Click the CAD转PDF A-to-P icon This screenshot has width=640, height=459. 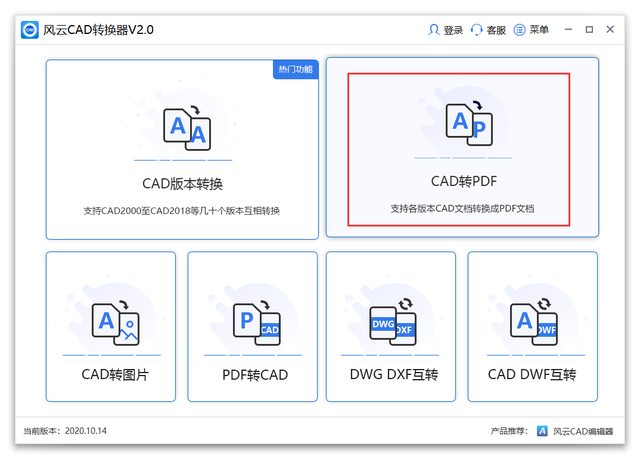(469, 123)
